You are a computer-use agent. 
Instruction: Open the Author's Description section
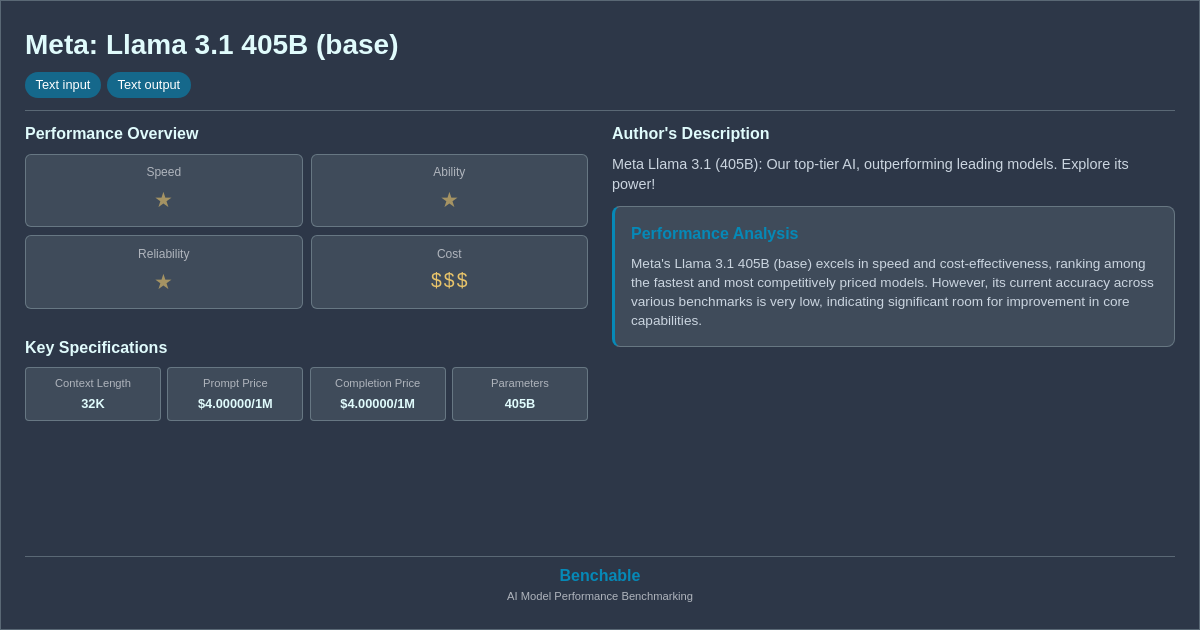tap(690, 133)
